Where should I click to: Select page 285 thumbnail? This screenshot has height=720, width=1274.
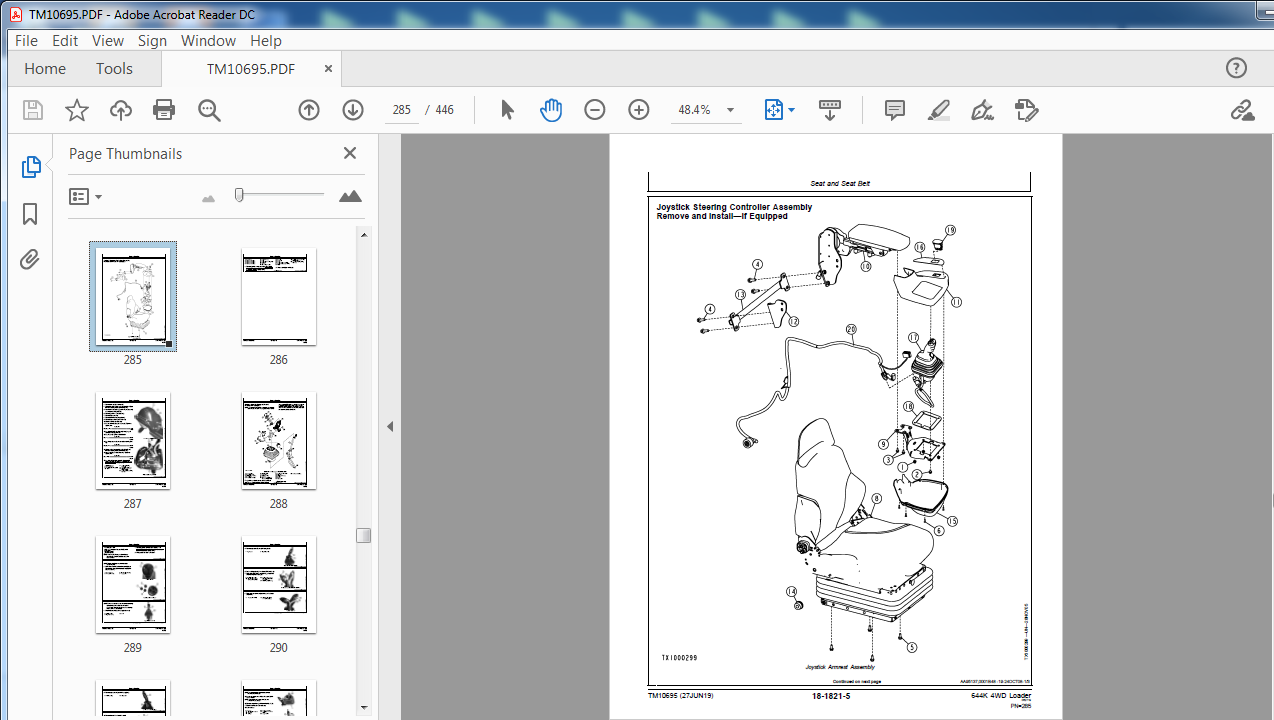133,296
